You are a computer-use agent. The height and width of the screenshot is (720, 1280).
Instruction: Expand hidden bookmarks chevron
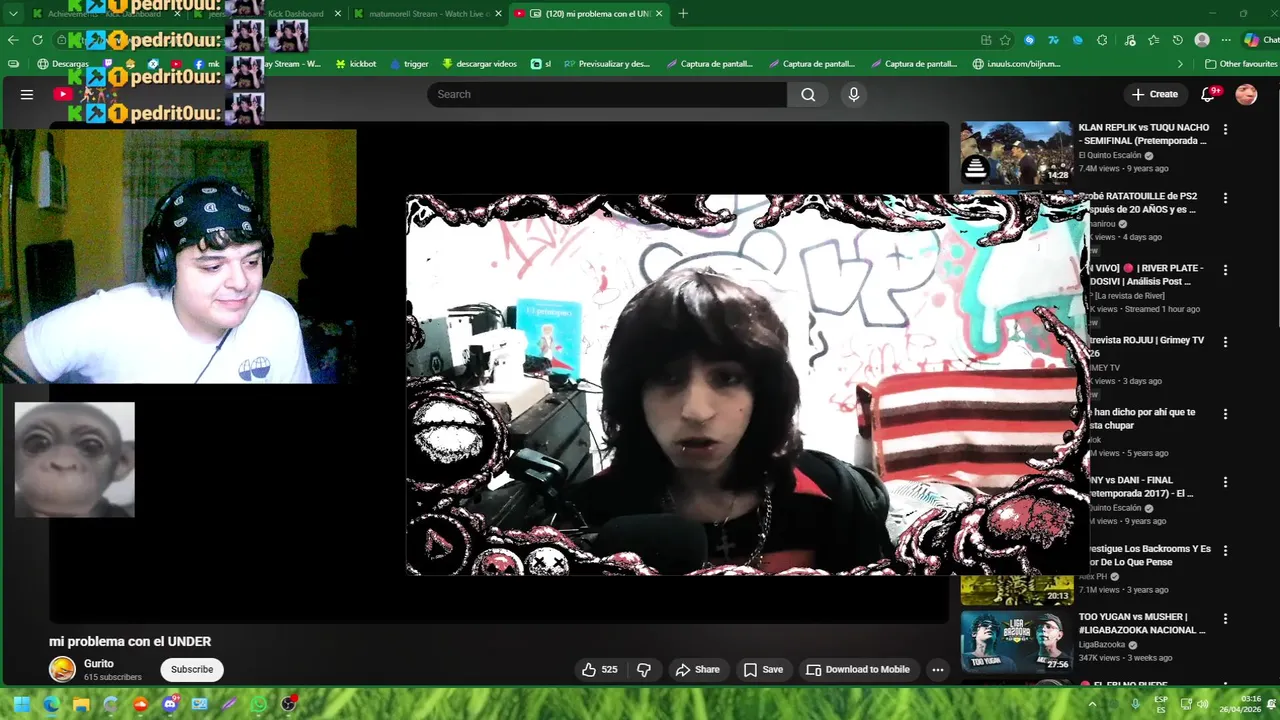pyautogui.click(x=1180, y=64)
